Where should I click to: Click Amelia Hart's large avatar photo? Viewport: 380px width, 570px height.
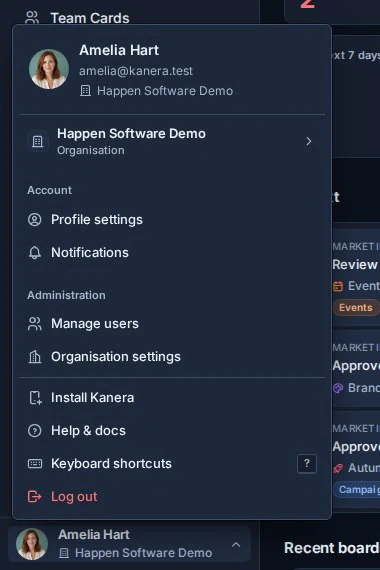click(49, 69)
